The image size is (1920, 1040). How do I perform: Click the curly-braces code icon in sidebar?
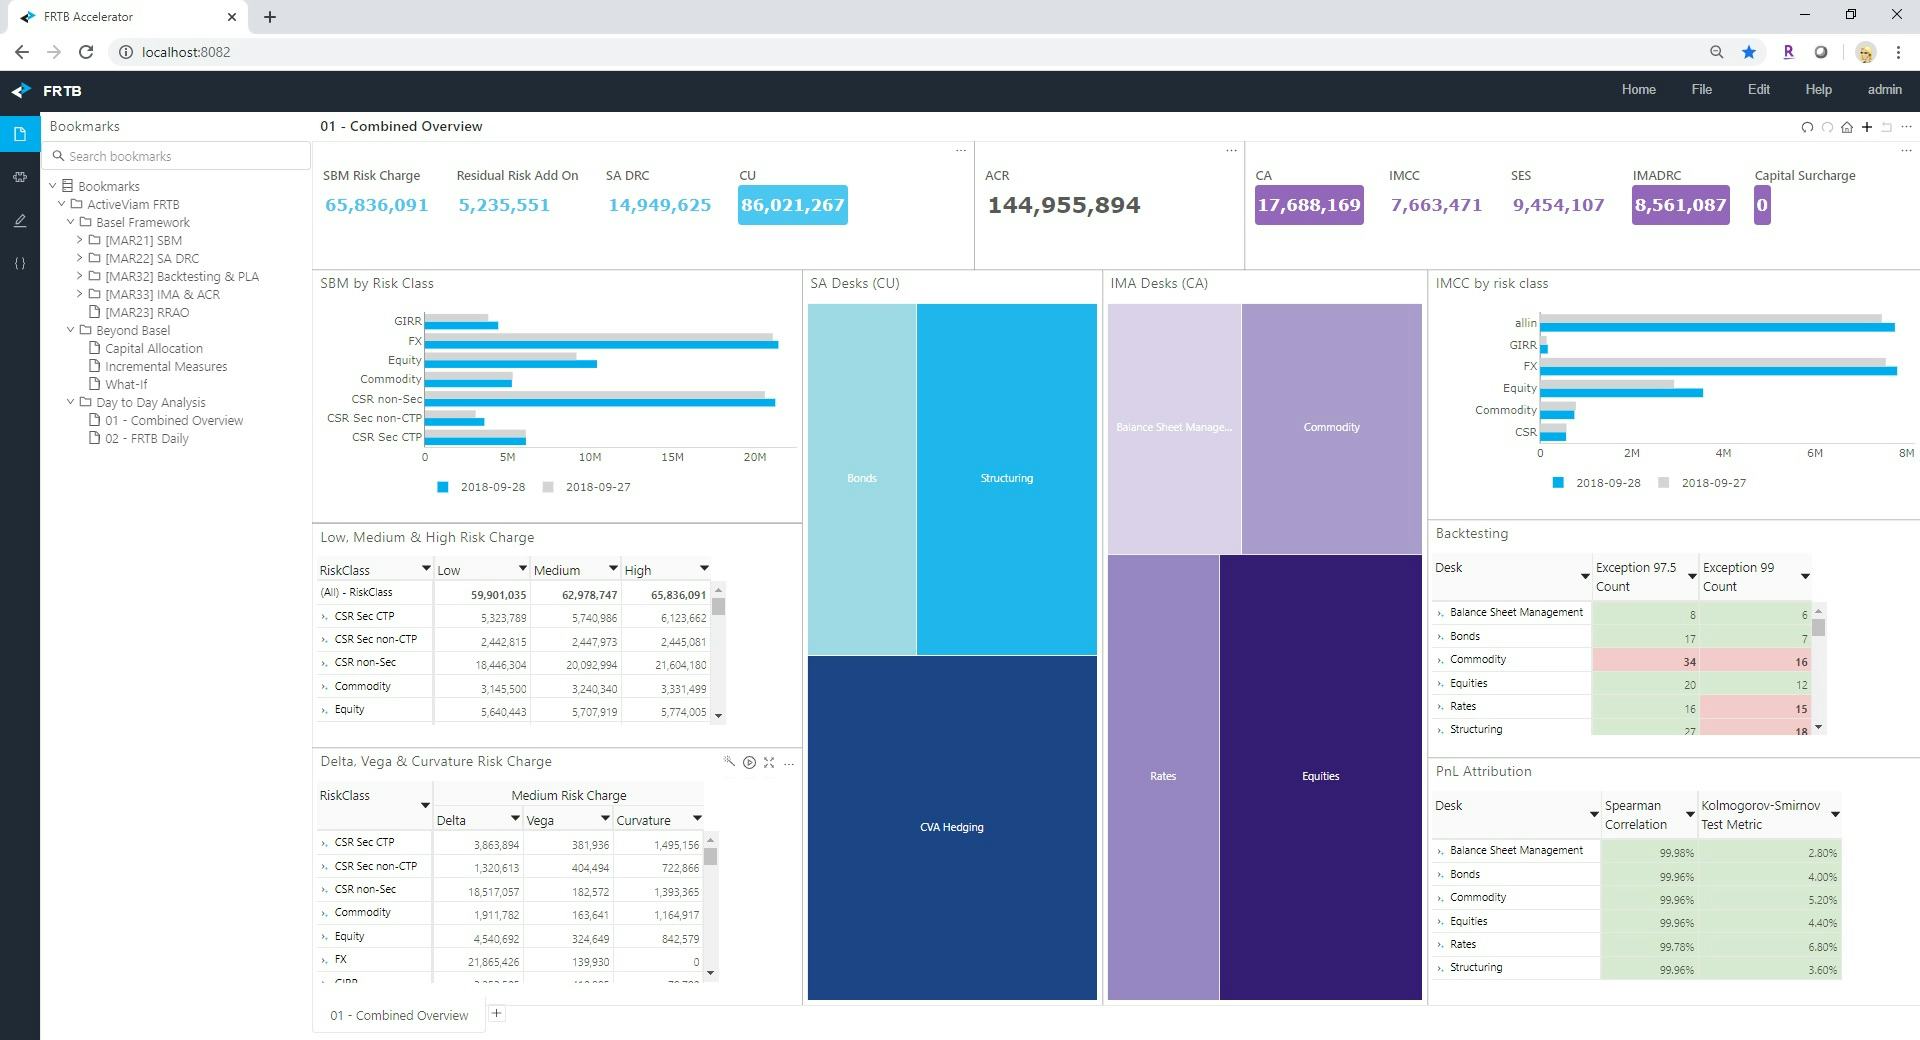[x=19, y=263]
